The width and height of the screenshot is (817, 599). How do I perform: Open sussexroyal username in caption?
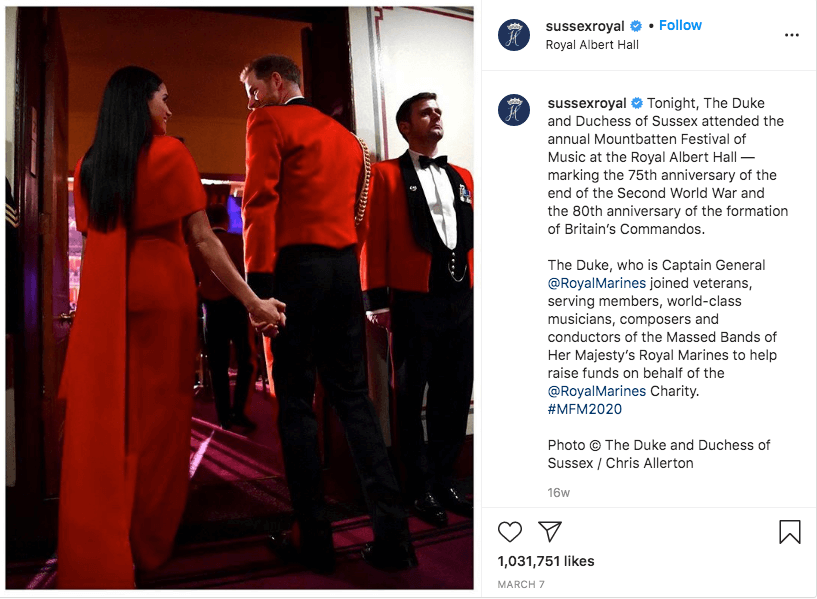[x=587, y=103]
